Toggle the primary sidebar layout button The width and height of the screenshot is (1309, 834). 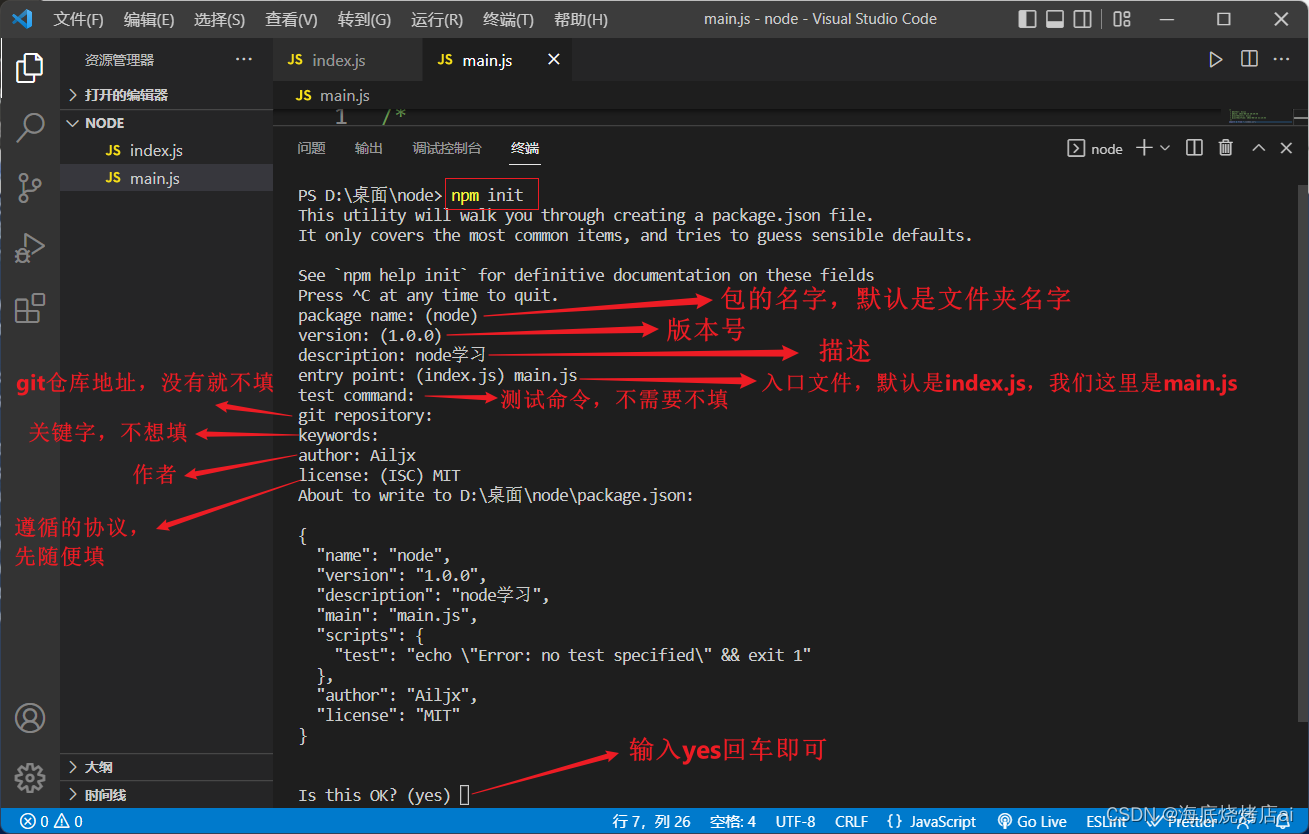click(x=1027, y=19)
